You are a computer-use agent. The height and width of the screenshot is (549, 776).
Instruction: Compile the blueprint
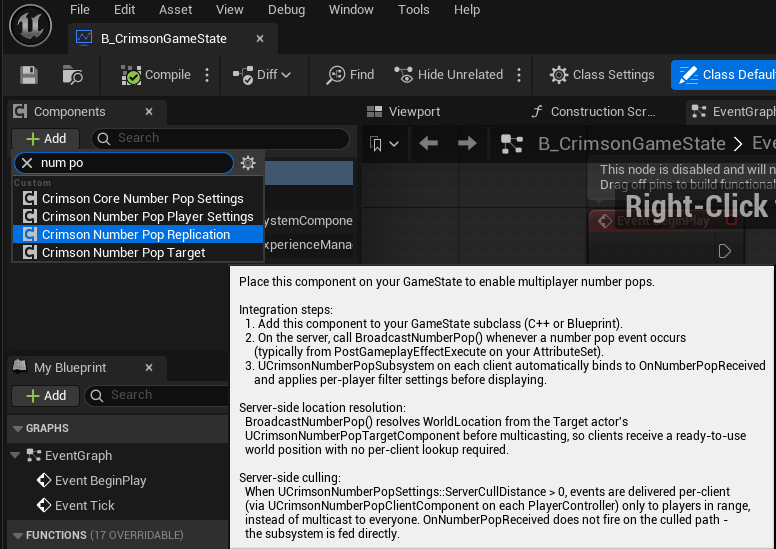(x=156, y=75)
